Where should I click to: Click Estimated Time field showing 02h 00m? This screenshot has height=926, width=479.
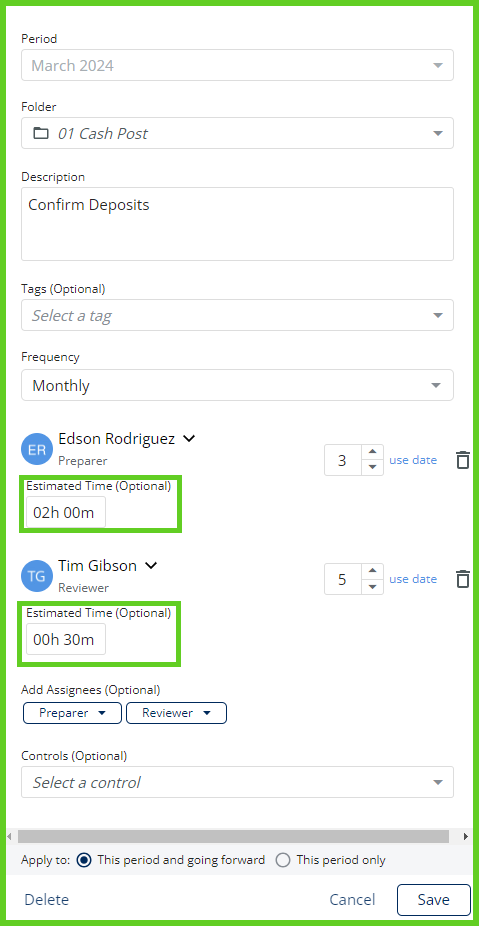coord(66,512)
